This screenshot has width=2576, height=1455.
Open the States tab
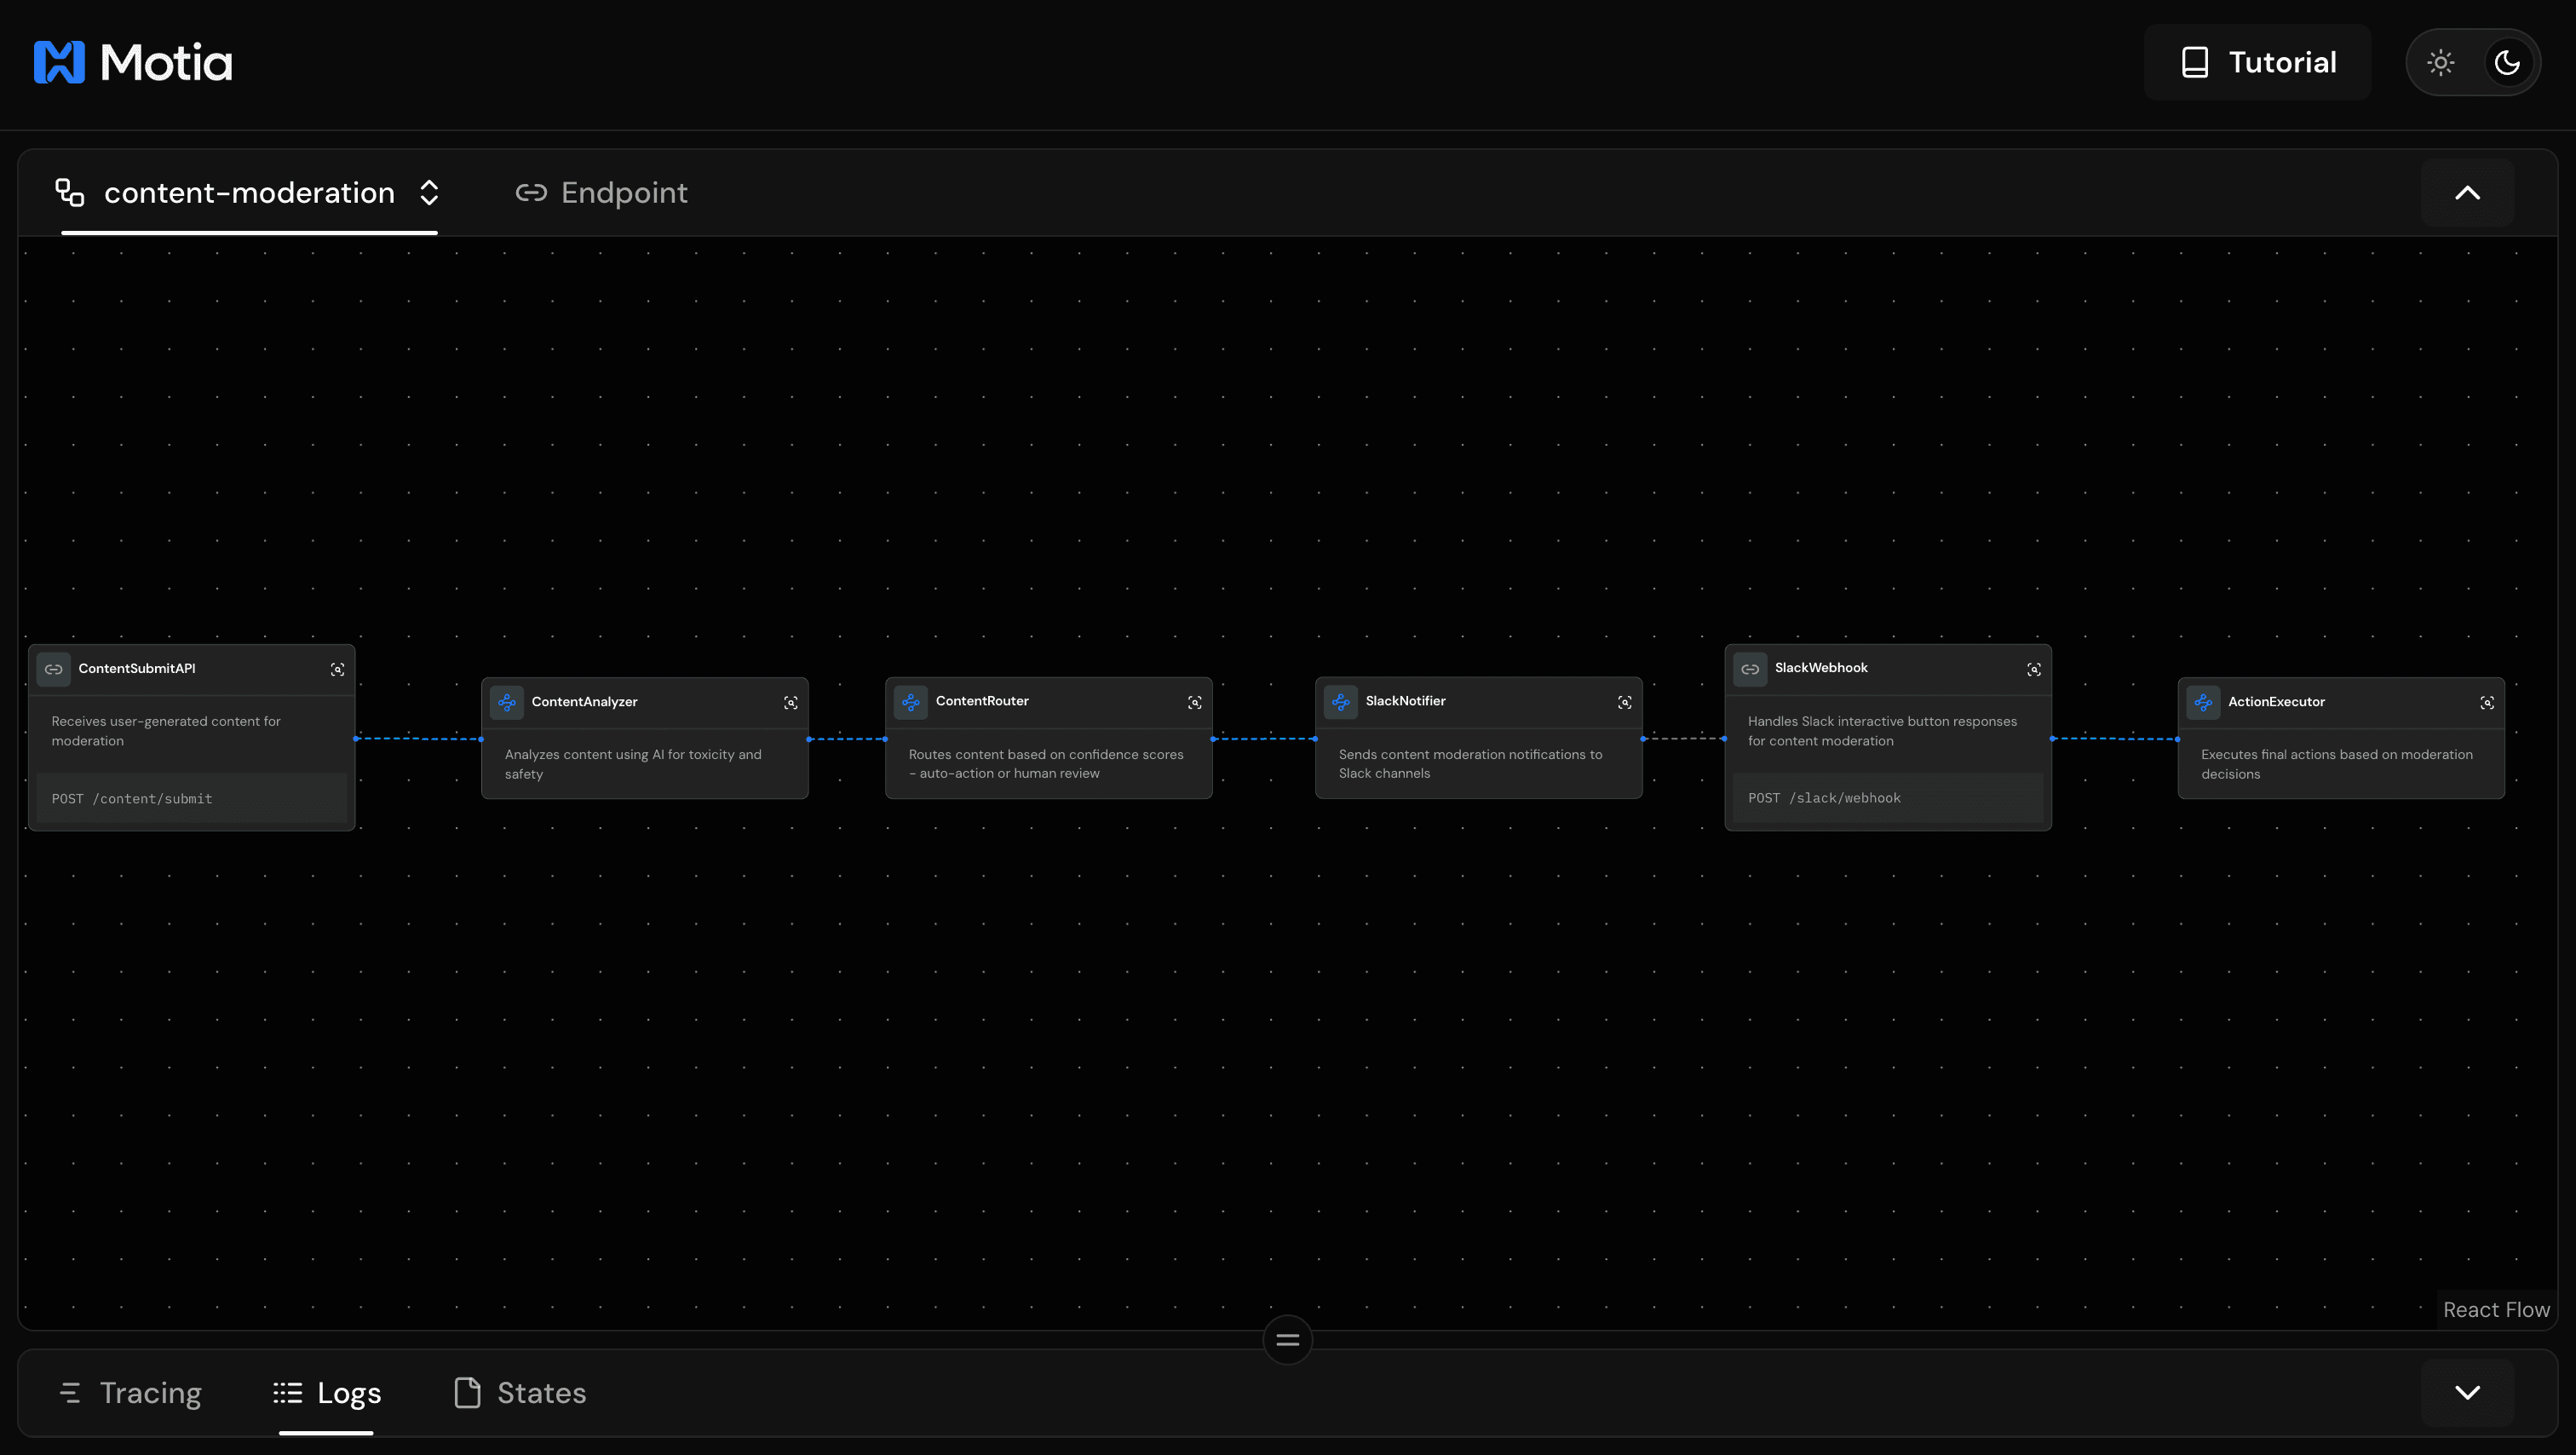[x=518, y=1392]
